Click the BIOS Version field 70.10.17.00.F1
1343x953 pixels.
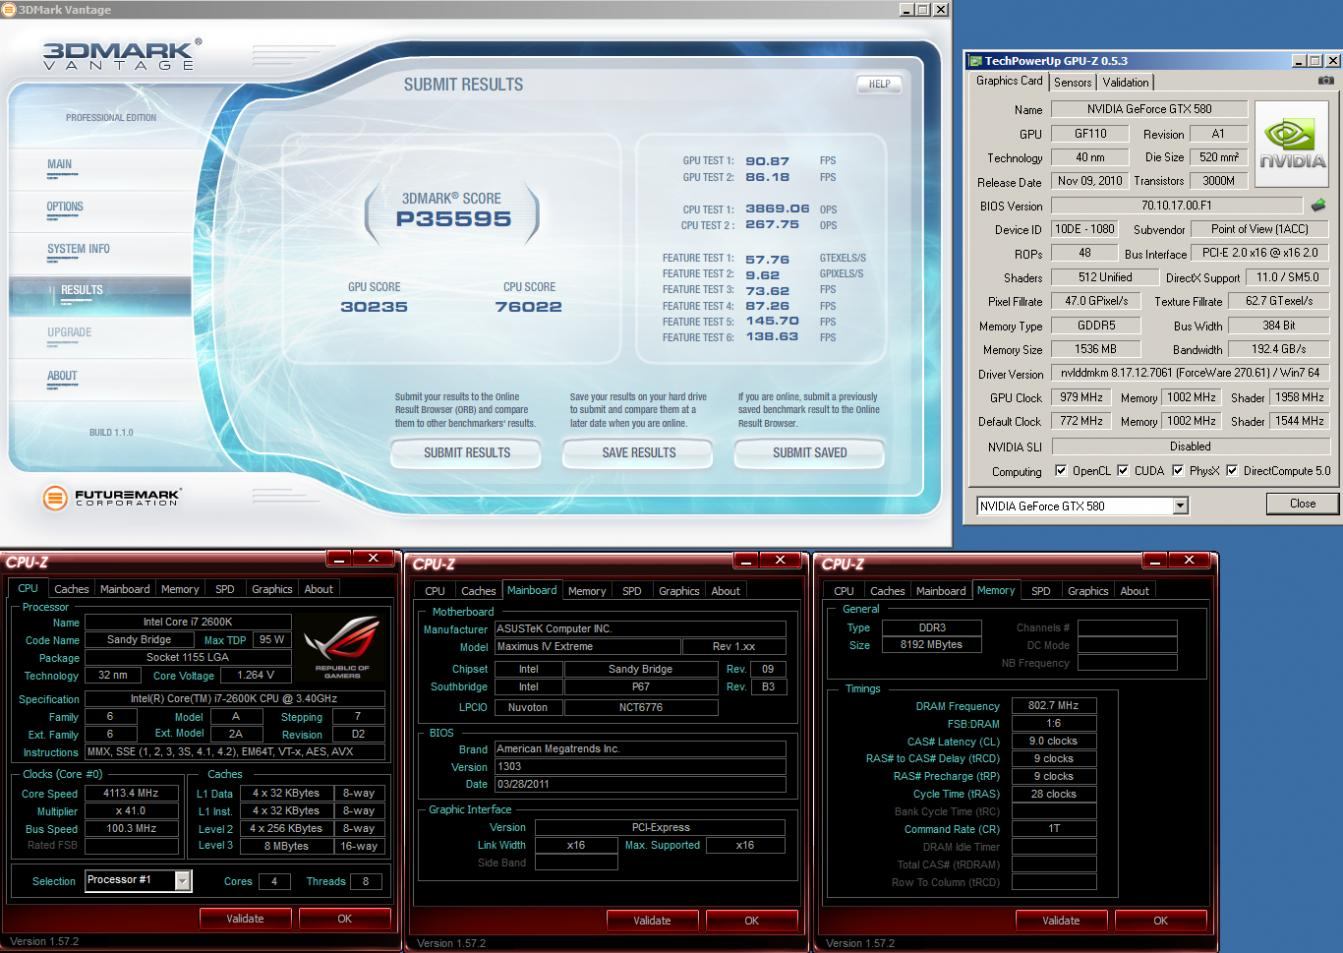[x=1177, y=205]
